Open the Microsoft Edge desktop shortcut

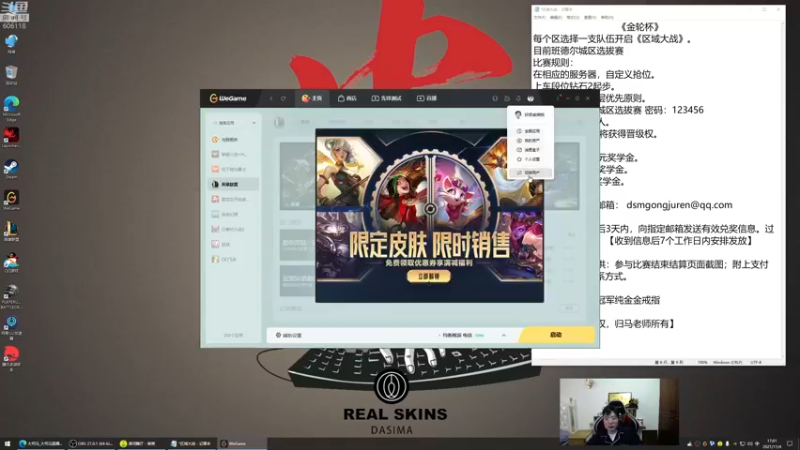click(x=11, y=107)
